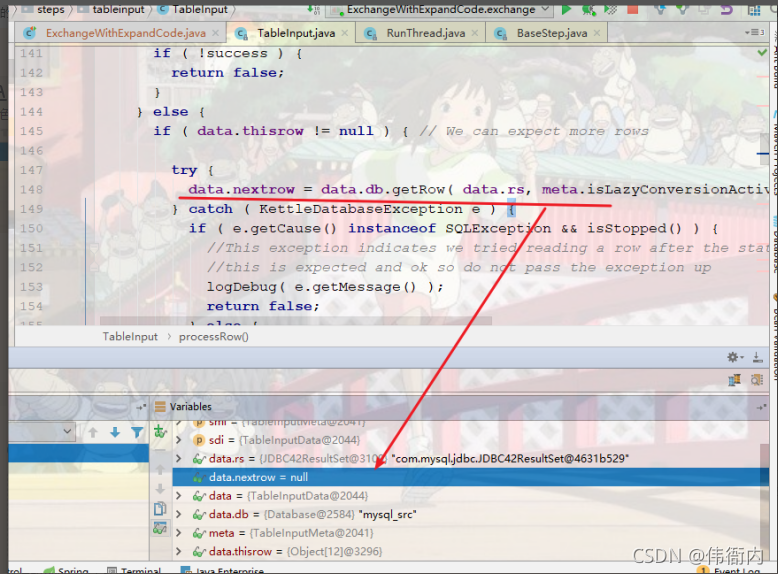This screenshot has height=574, width=778.
Task: Close the ExchangeWithExpandCode.java tab
Action: coord(216,33)
